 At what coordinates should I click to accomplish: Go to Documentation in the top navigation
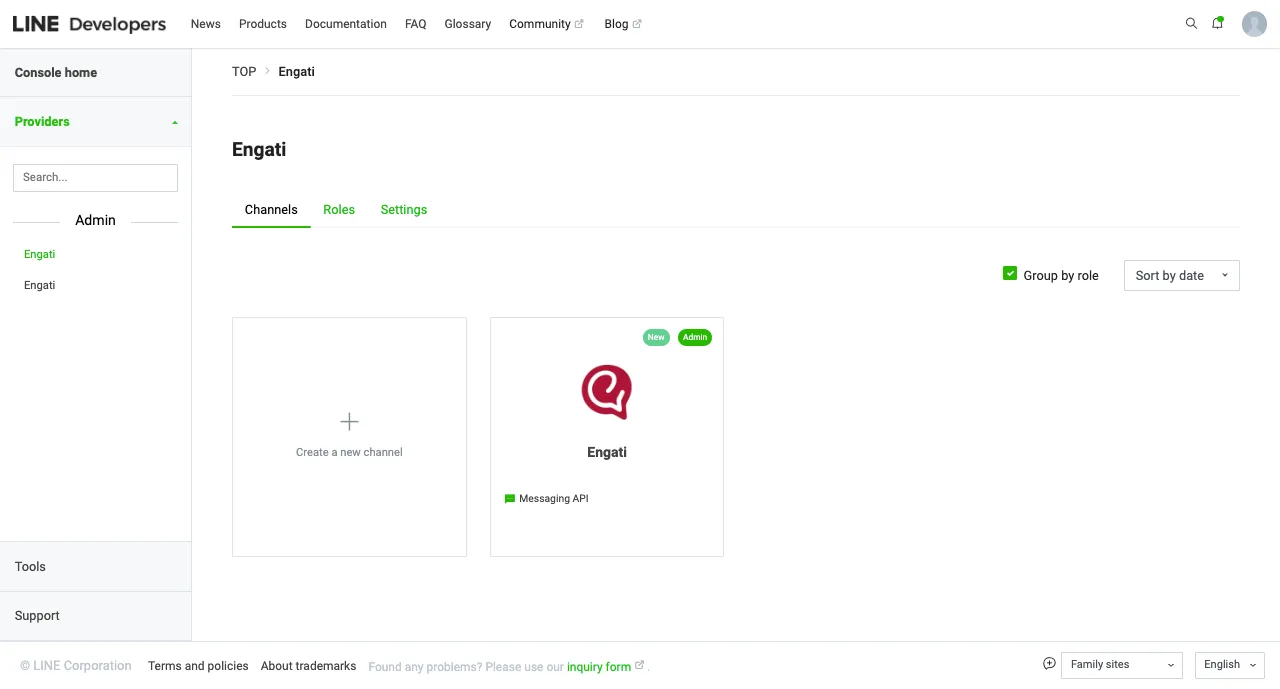pyautogui.click(x=346, y=24)
